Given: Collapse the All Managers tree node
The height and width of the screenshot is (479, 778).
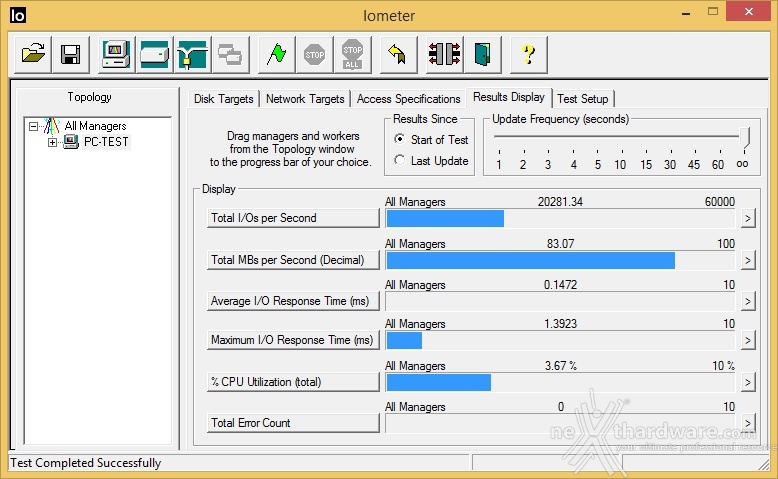Looking at the screenshot, I should [33, 126].
